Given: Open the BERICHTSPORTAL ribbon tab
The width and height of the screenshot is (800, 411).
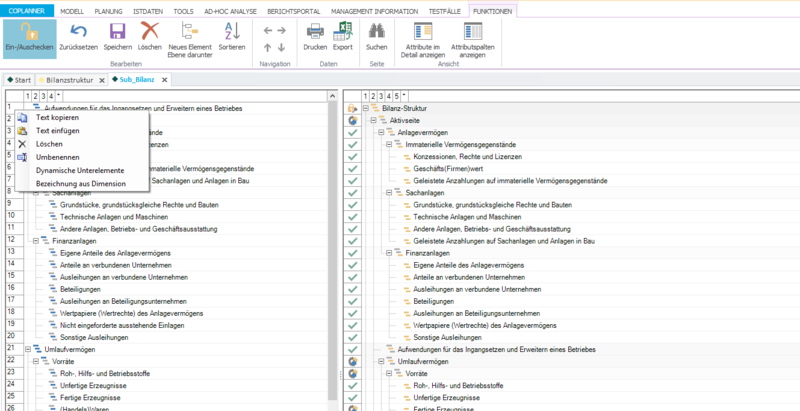Looking at the screenshot, I should click(x=294, y=11).
